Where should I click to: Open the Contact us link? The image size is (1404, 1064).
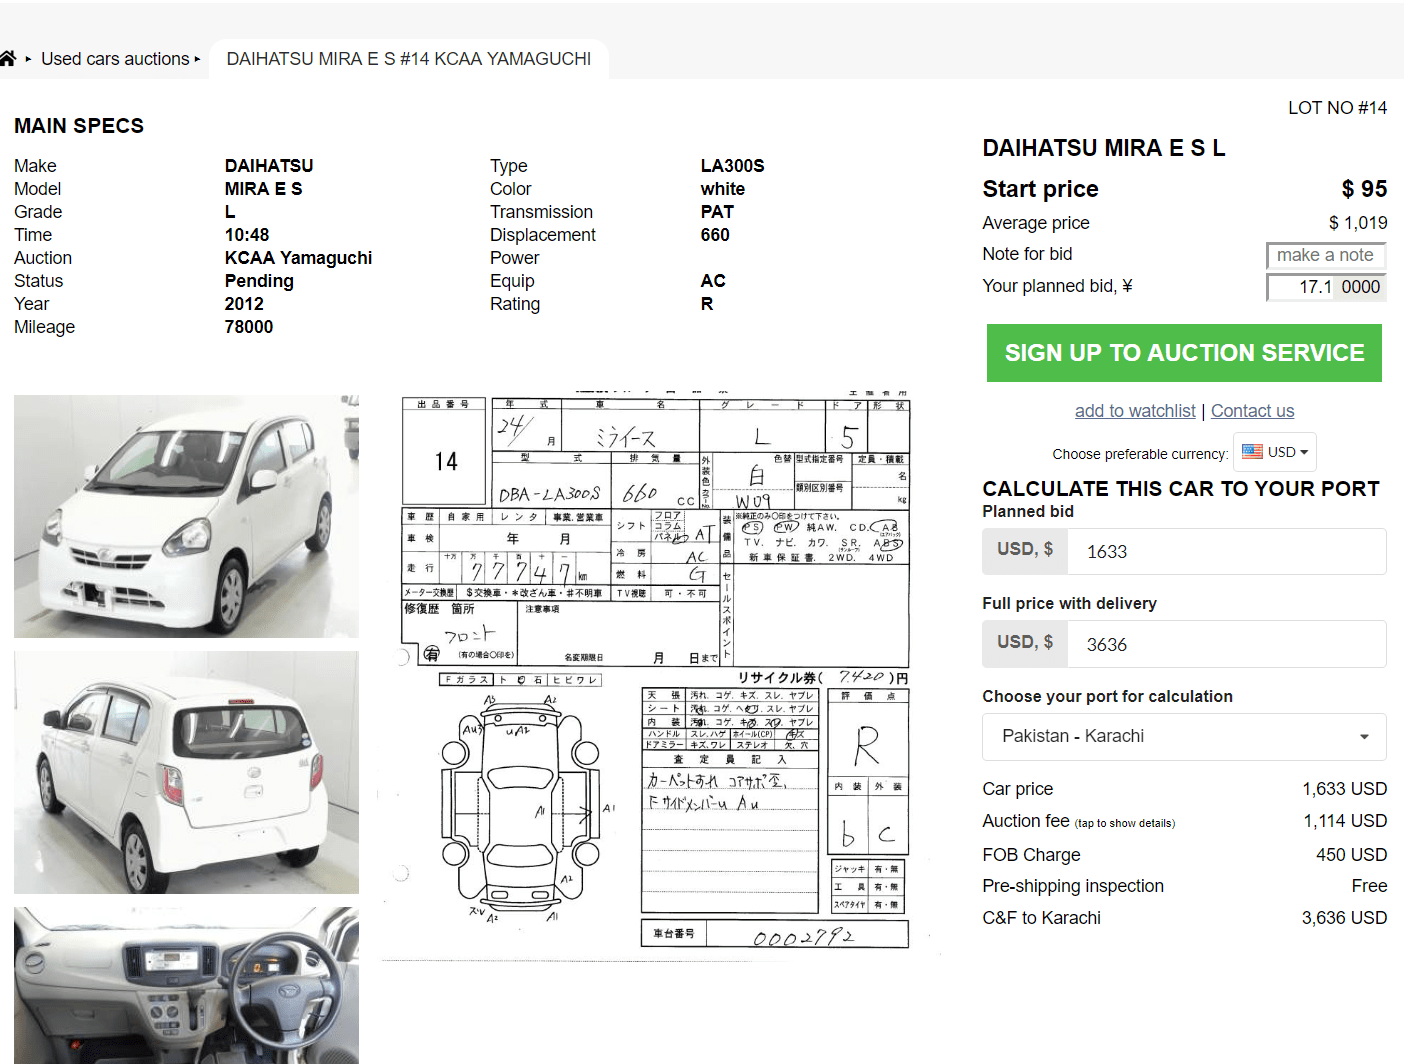point(1252,410)
